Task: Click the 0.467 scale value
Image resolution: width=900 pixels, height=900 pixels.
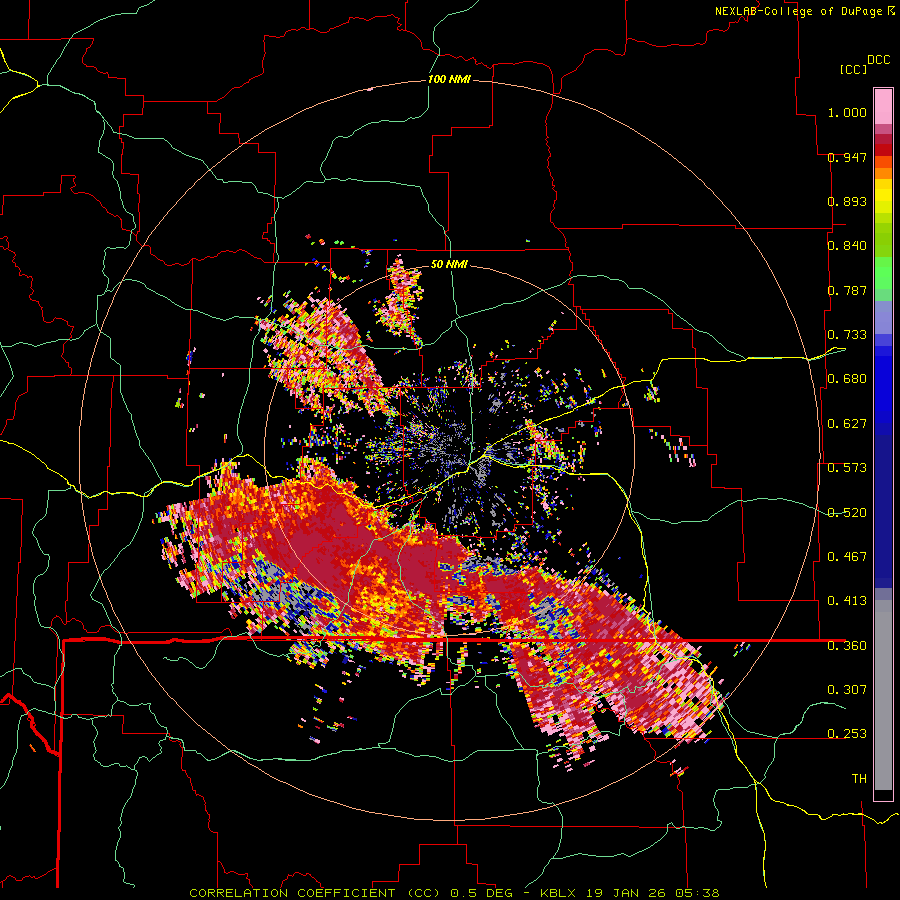Action: pos(847,557)
